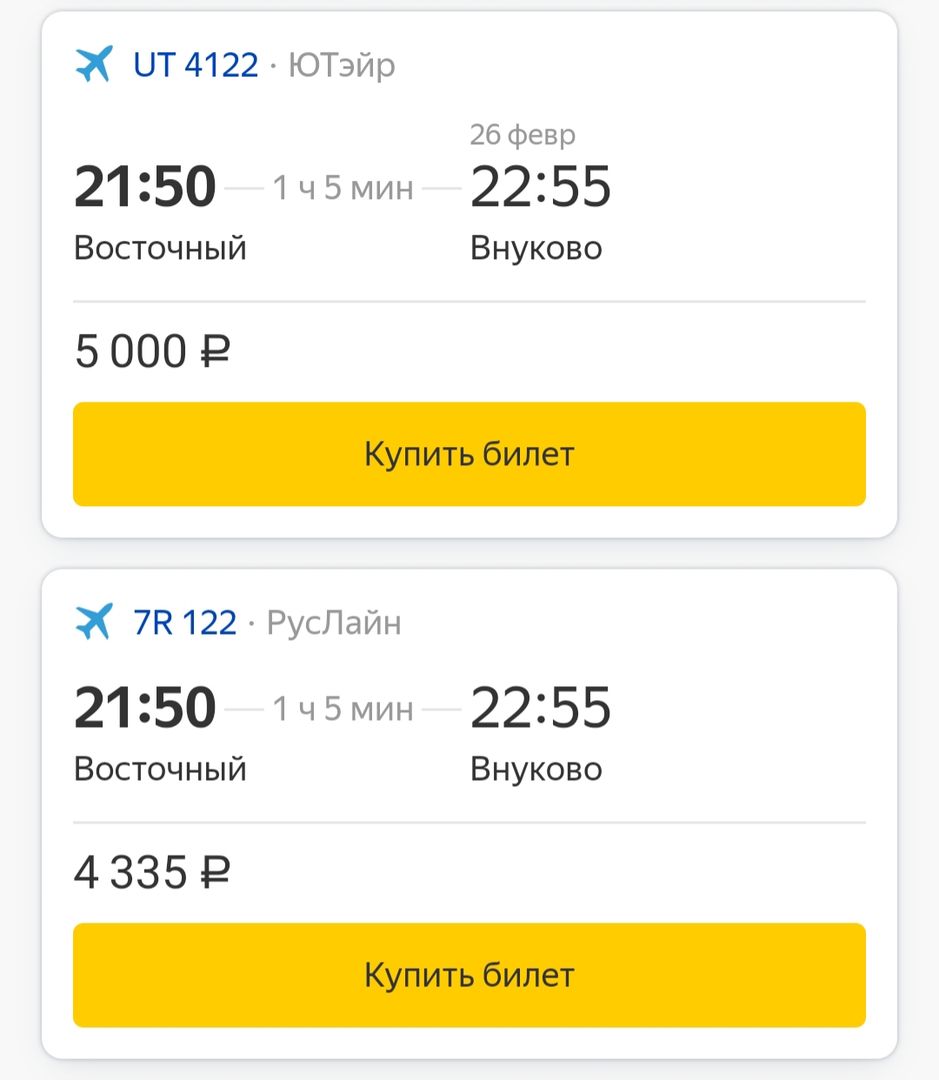939x1080 pixels.
Task: Click Восточный airport on the UT 4122 card
Action: click(160, 247)
